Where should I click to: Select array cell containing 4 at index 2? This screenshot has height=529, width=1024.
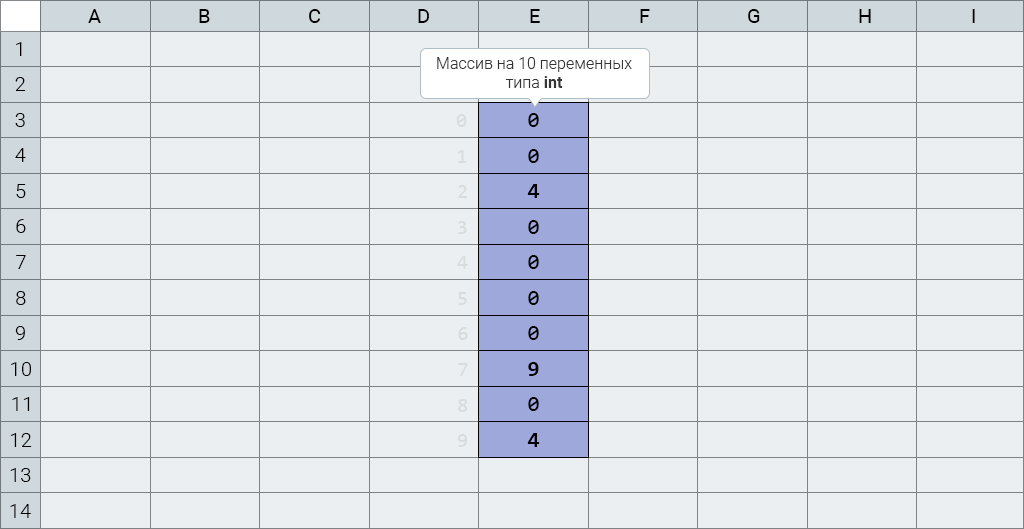[x=533, y=191]
